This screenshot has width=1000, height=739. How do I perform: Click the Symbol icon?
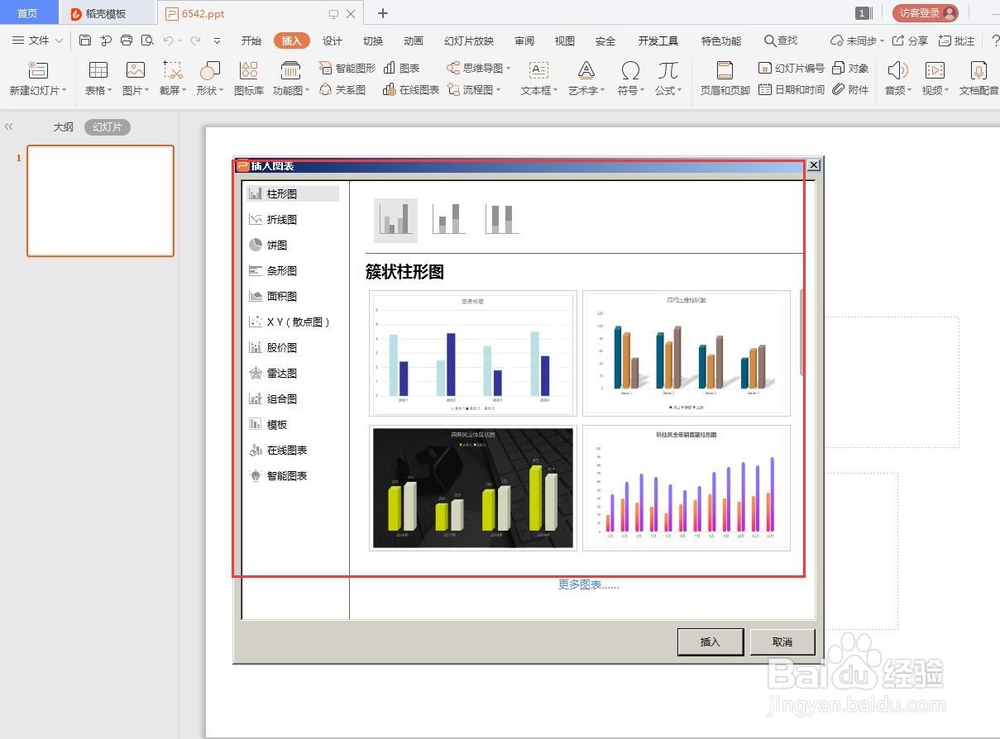pos(630,70)
